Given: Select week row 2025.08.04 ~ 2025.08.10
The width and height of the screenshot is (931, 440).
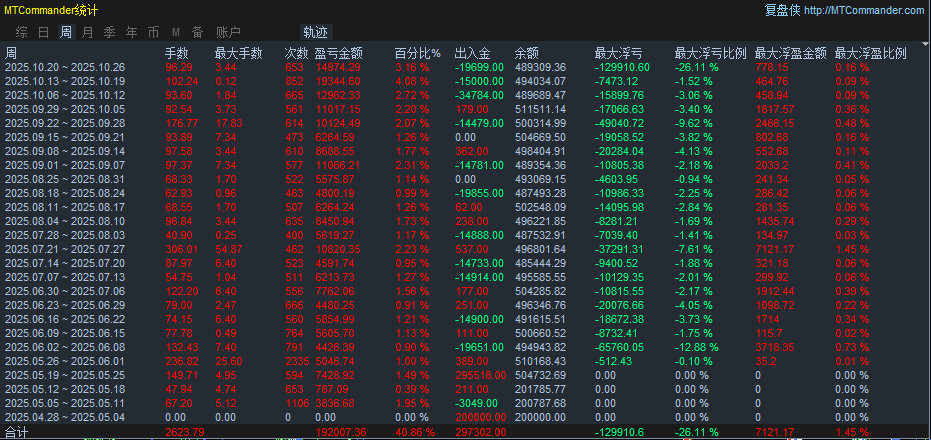Looking at the screenshot, I should [466, 221].
